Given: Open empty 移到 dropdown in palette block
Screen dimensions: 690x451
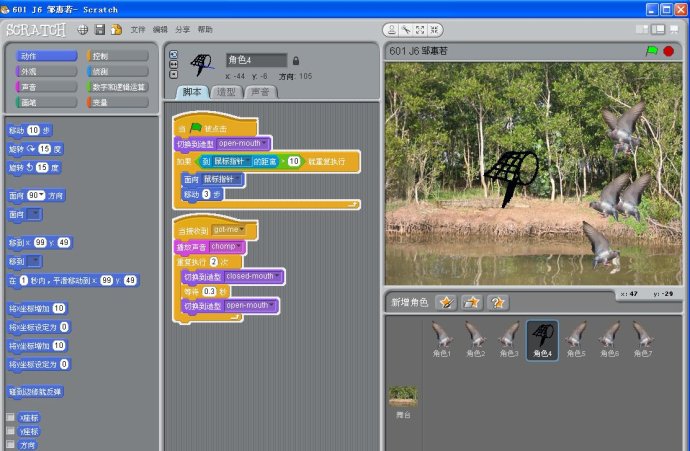Looking at the screenshot, I should point(34,261).
